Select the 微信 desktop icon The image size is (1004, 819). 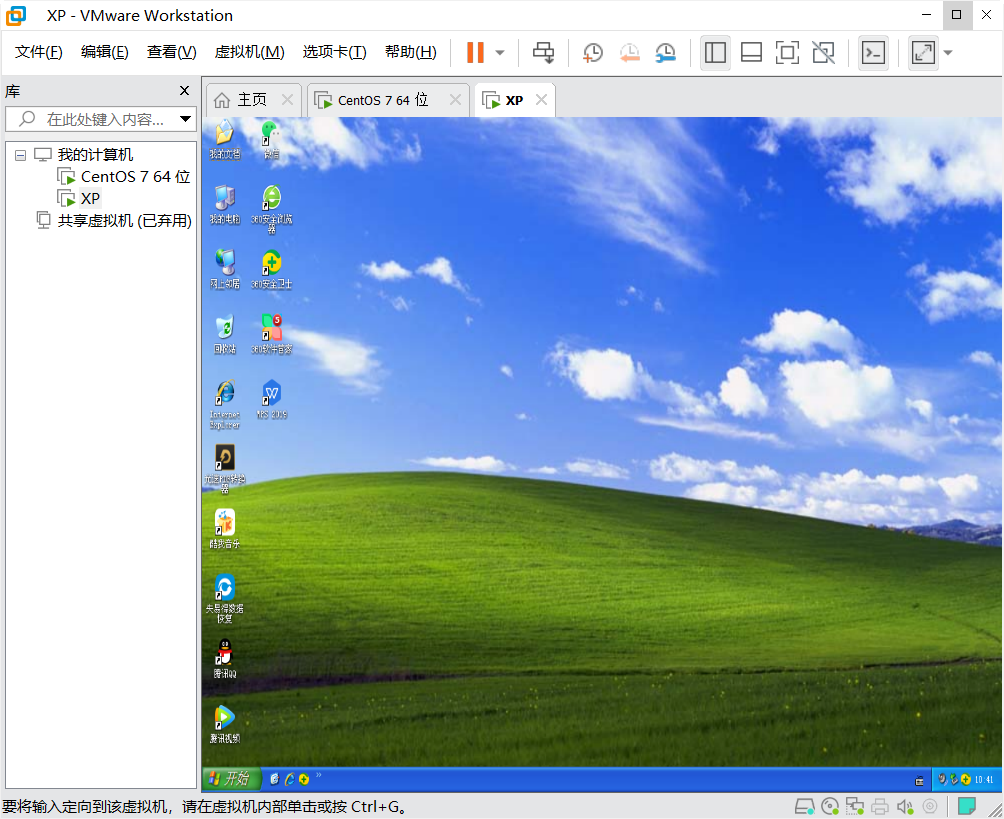271,139
